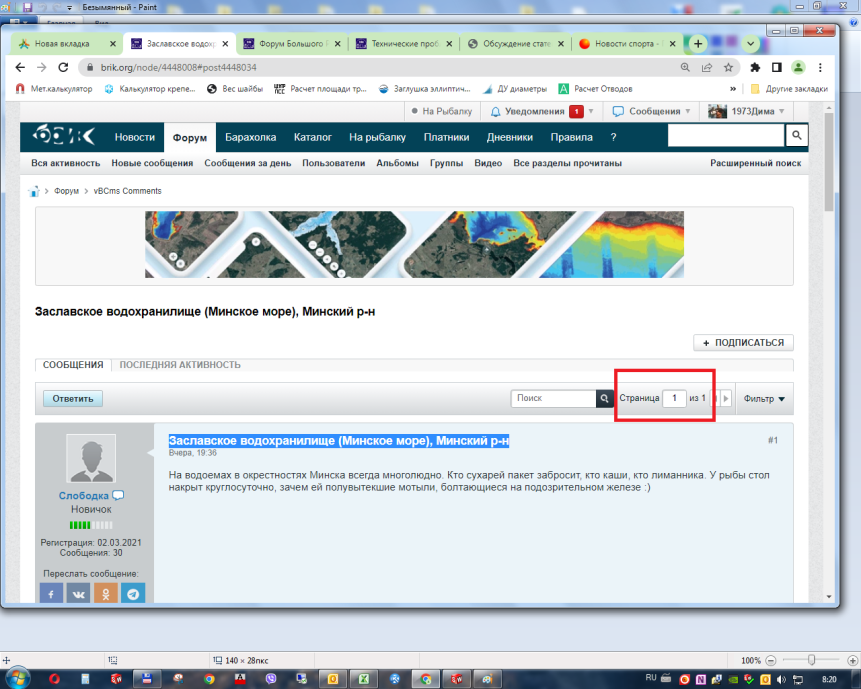Image resolution: width=861 pixels, height=689 pixels.
Task: Share via the Odnoklassniki icon
Action: click(106, 593)
